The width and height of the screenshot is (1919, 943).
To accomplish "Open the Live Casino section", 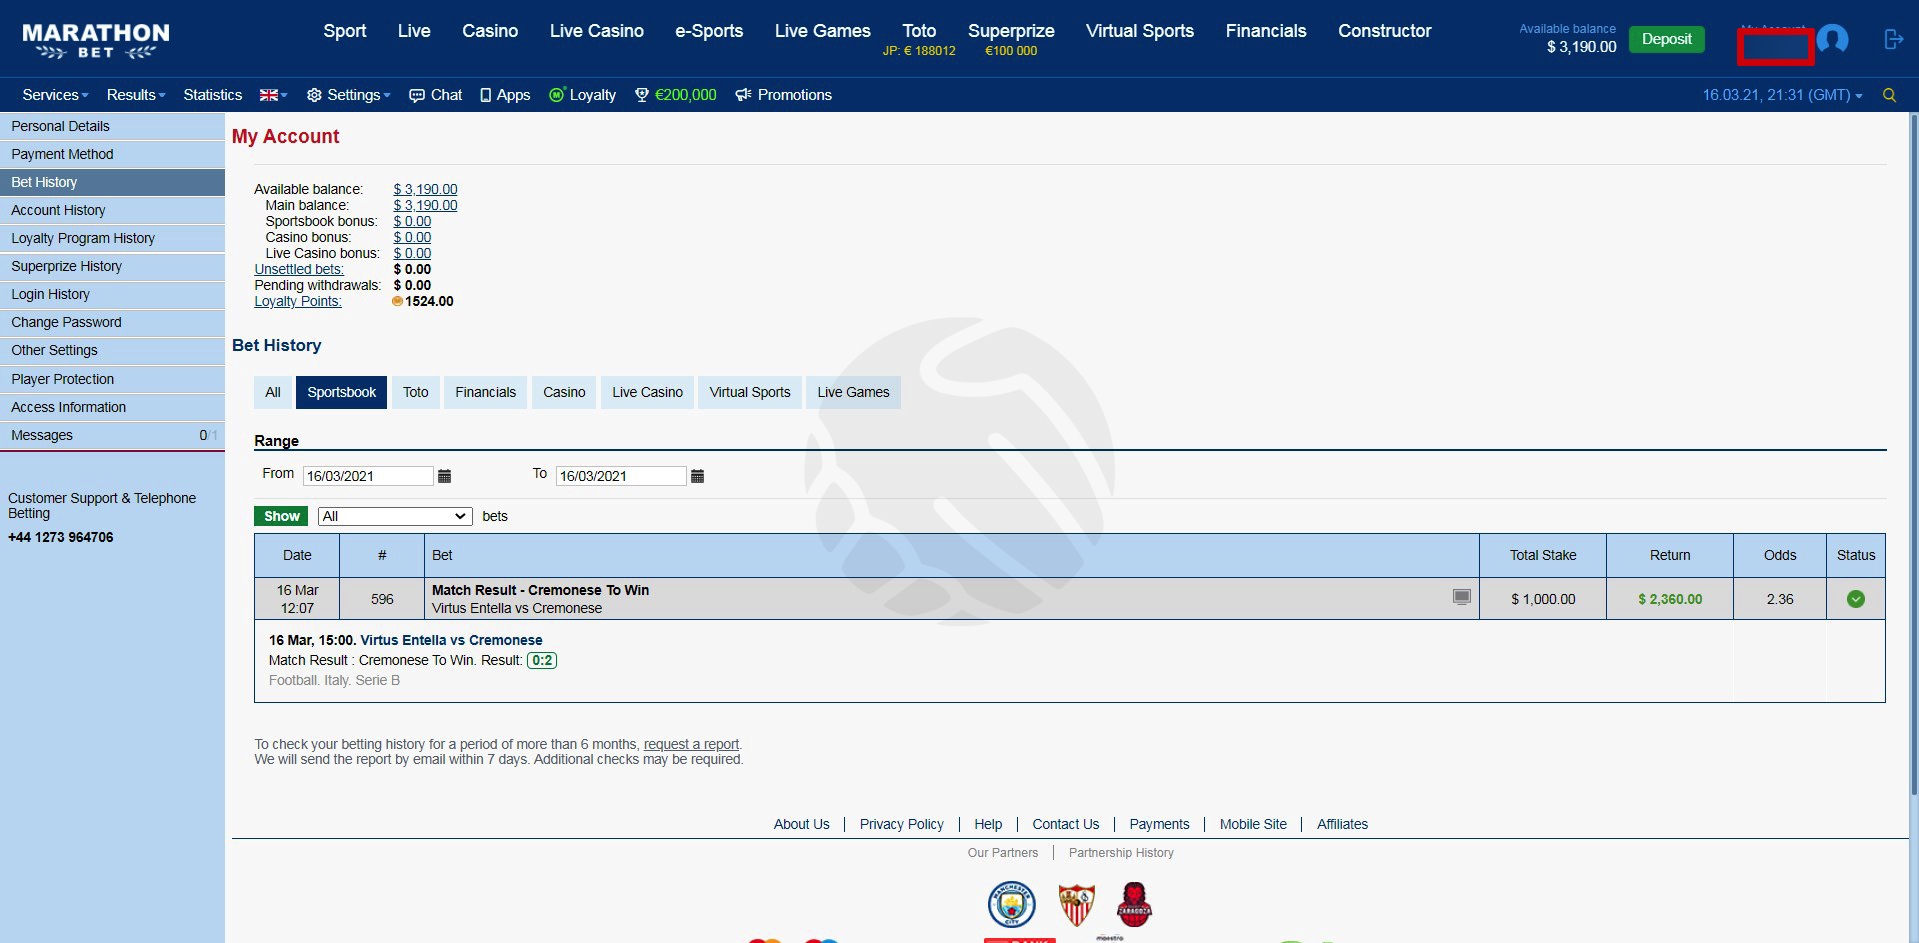I will coord(596,31).
